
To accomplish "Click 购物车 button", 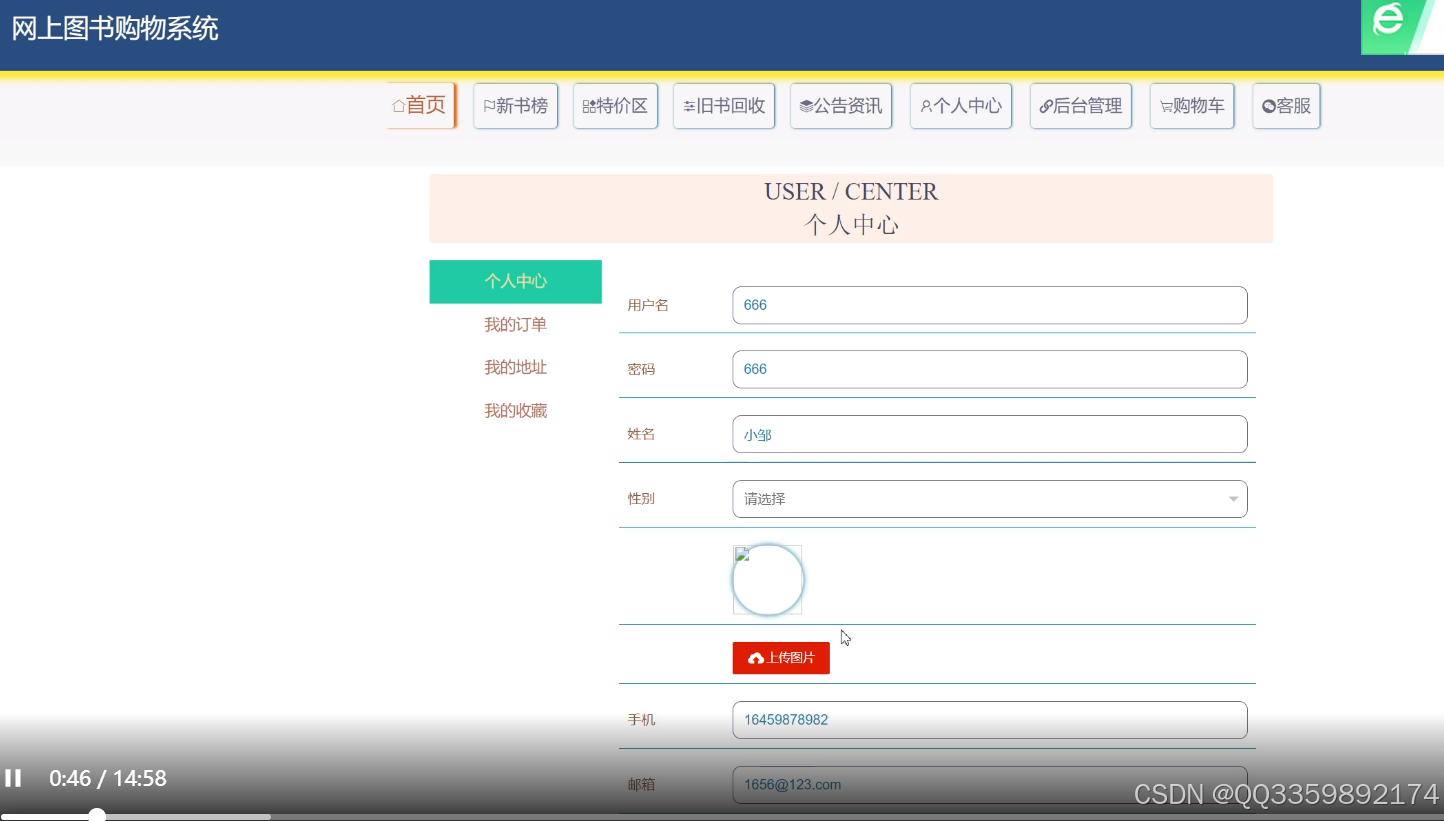I will tap(1192, 106).
